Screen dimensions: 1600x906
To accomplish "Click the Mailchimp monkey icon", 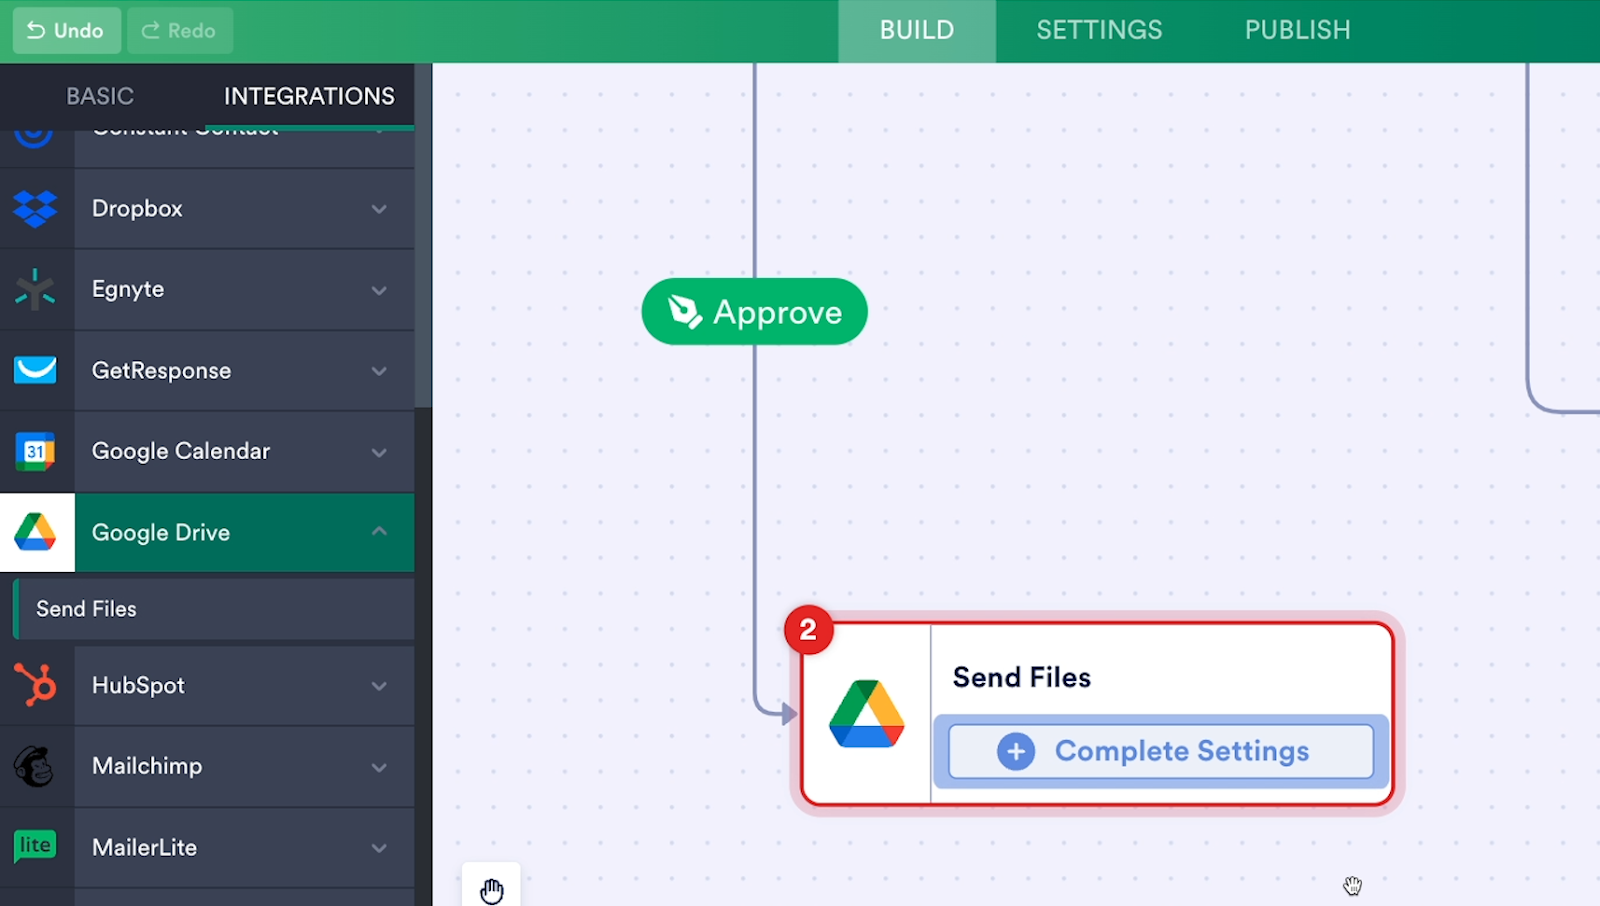I will (x=34, y=766).
